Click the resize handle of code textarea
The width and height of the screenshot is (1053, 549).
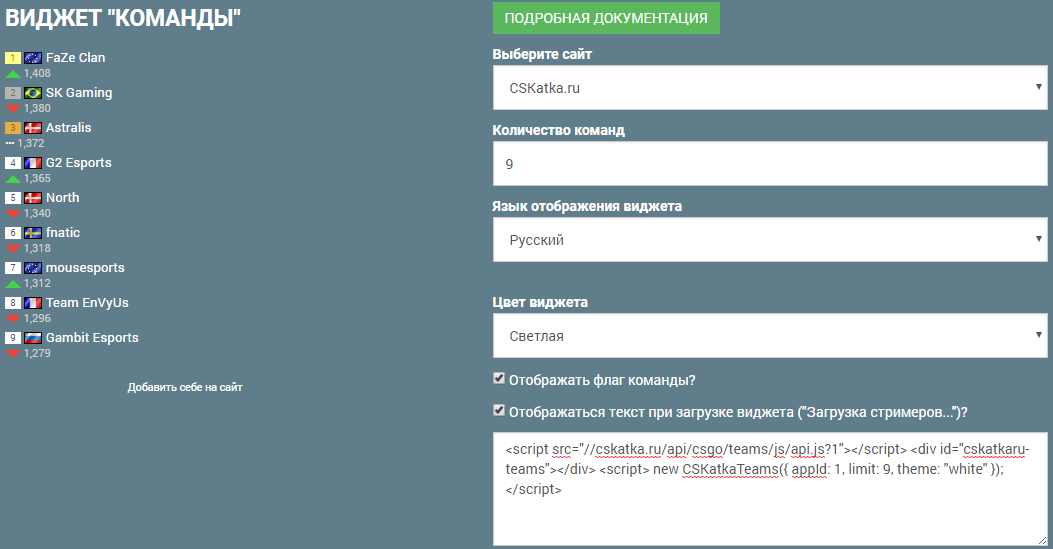tap(1042, 540)
